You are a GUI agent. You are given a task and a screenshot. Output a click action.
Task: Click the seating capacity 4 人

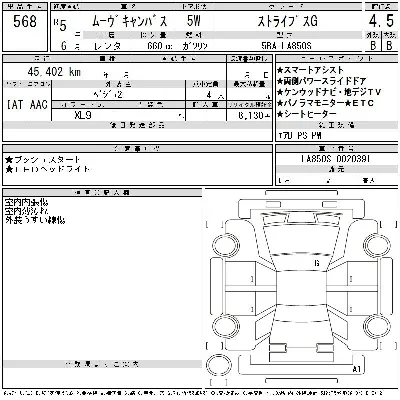pos(215,95)
